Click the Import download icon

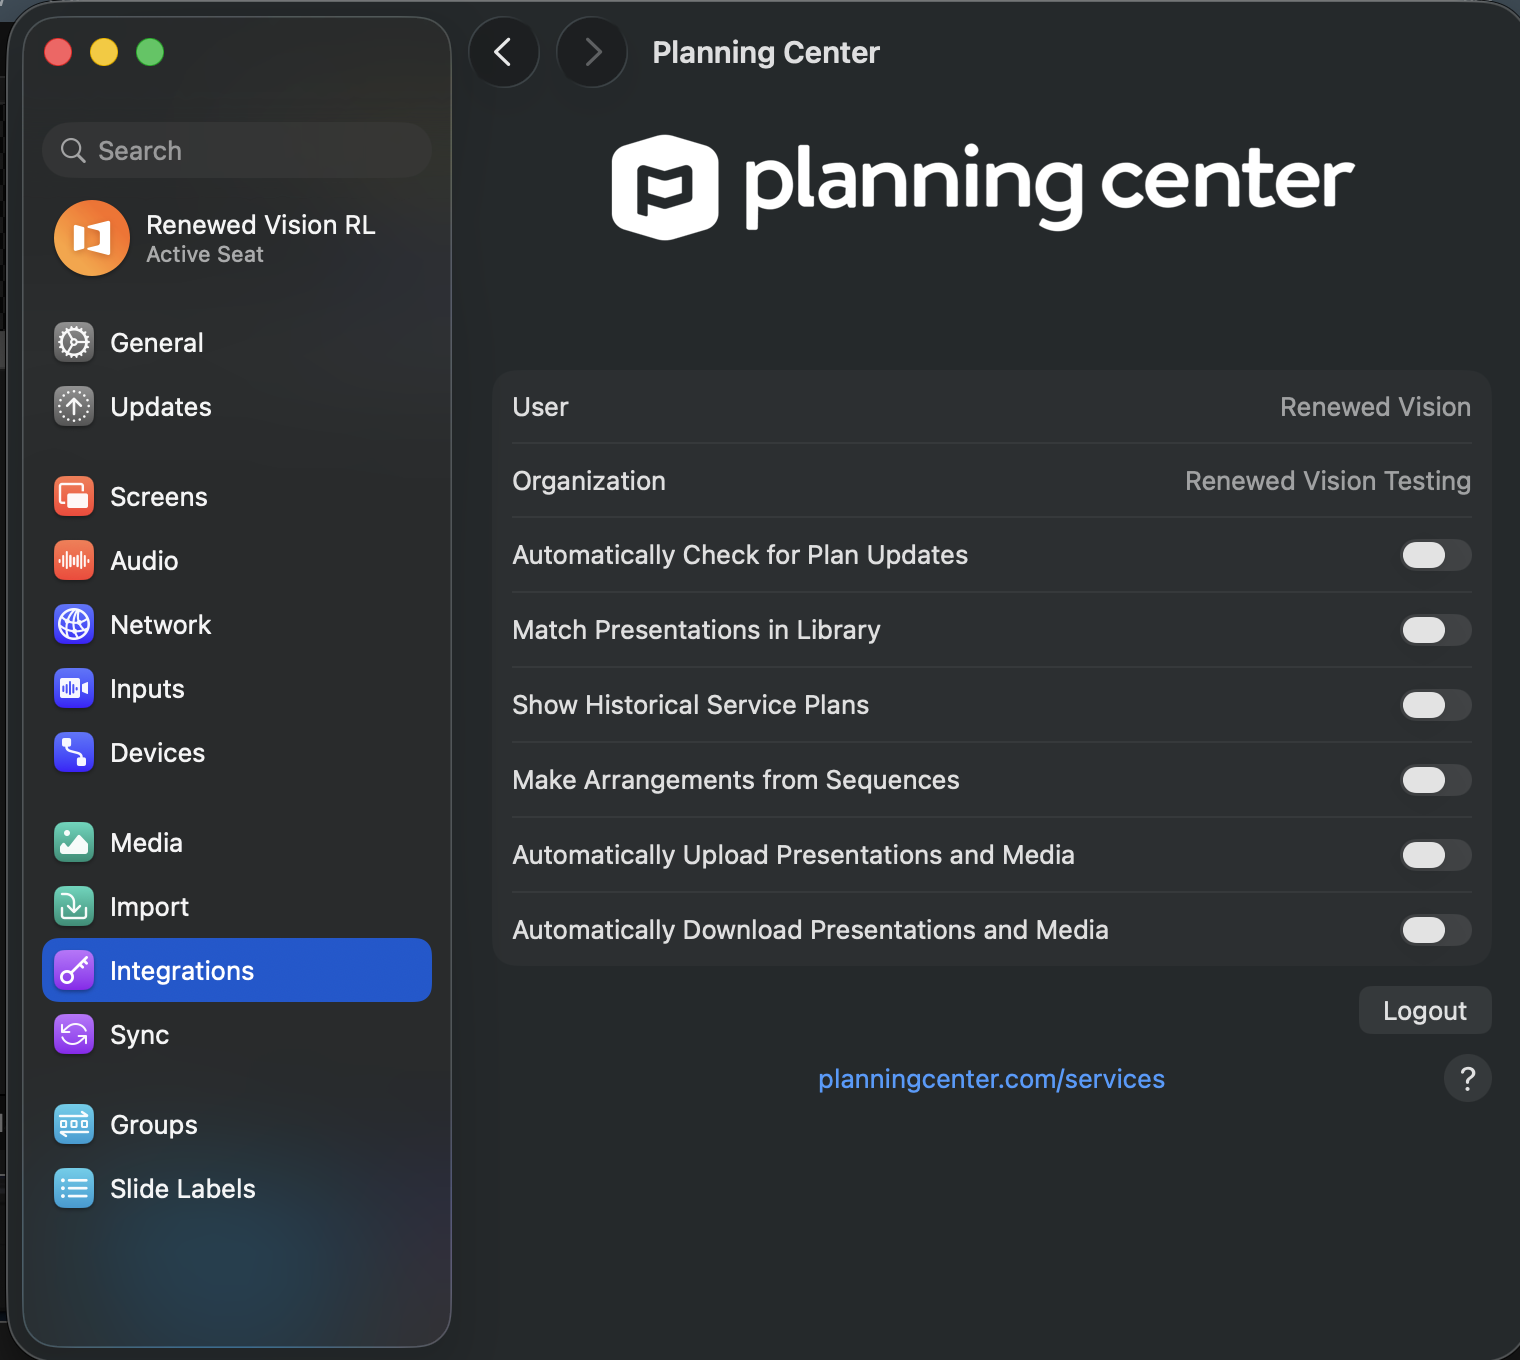pyautogui.click(x=74, y=907)
